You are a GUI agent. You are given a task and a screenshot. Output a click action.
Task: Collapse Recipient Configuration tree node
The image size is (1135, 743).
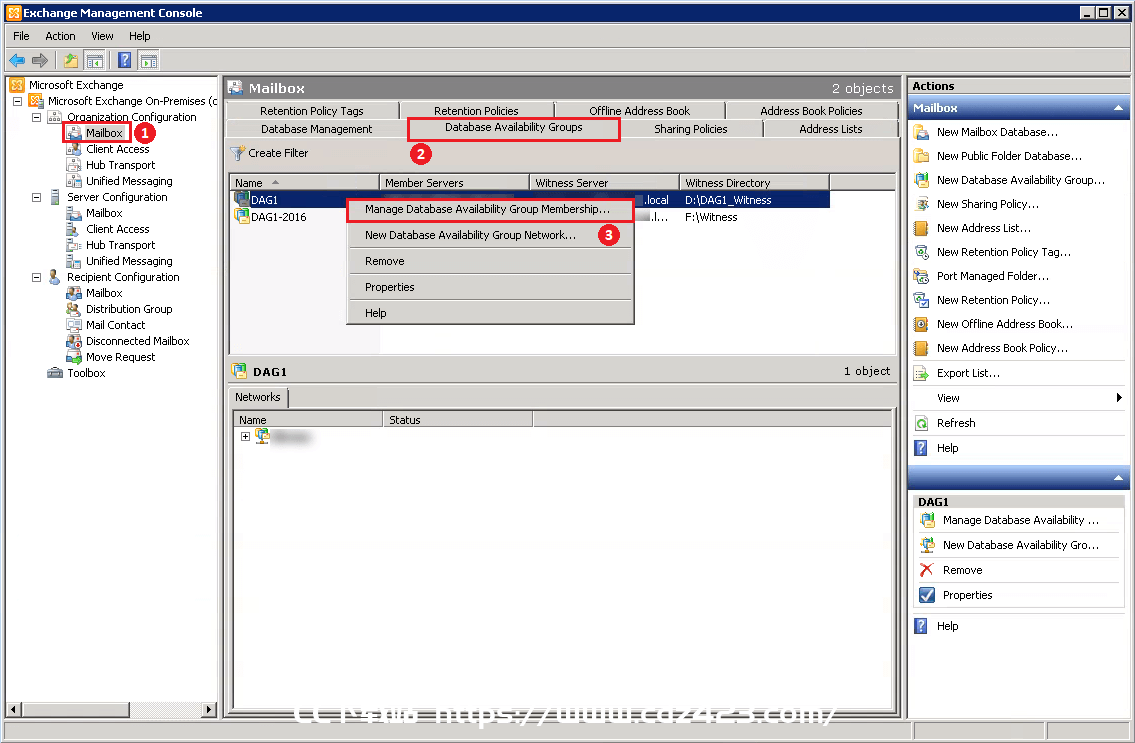[36, 277]
